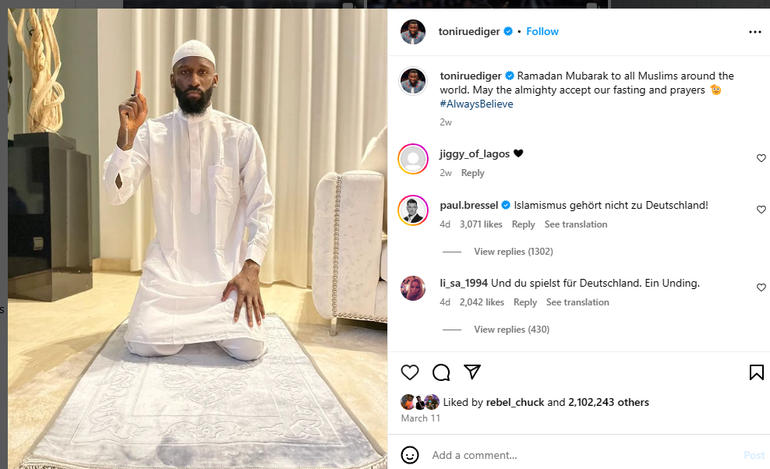770x469 pixels.
Task: Reply to paul.bressel's comment
Action: (x=523, y=225)
